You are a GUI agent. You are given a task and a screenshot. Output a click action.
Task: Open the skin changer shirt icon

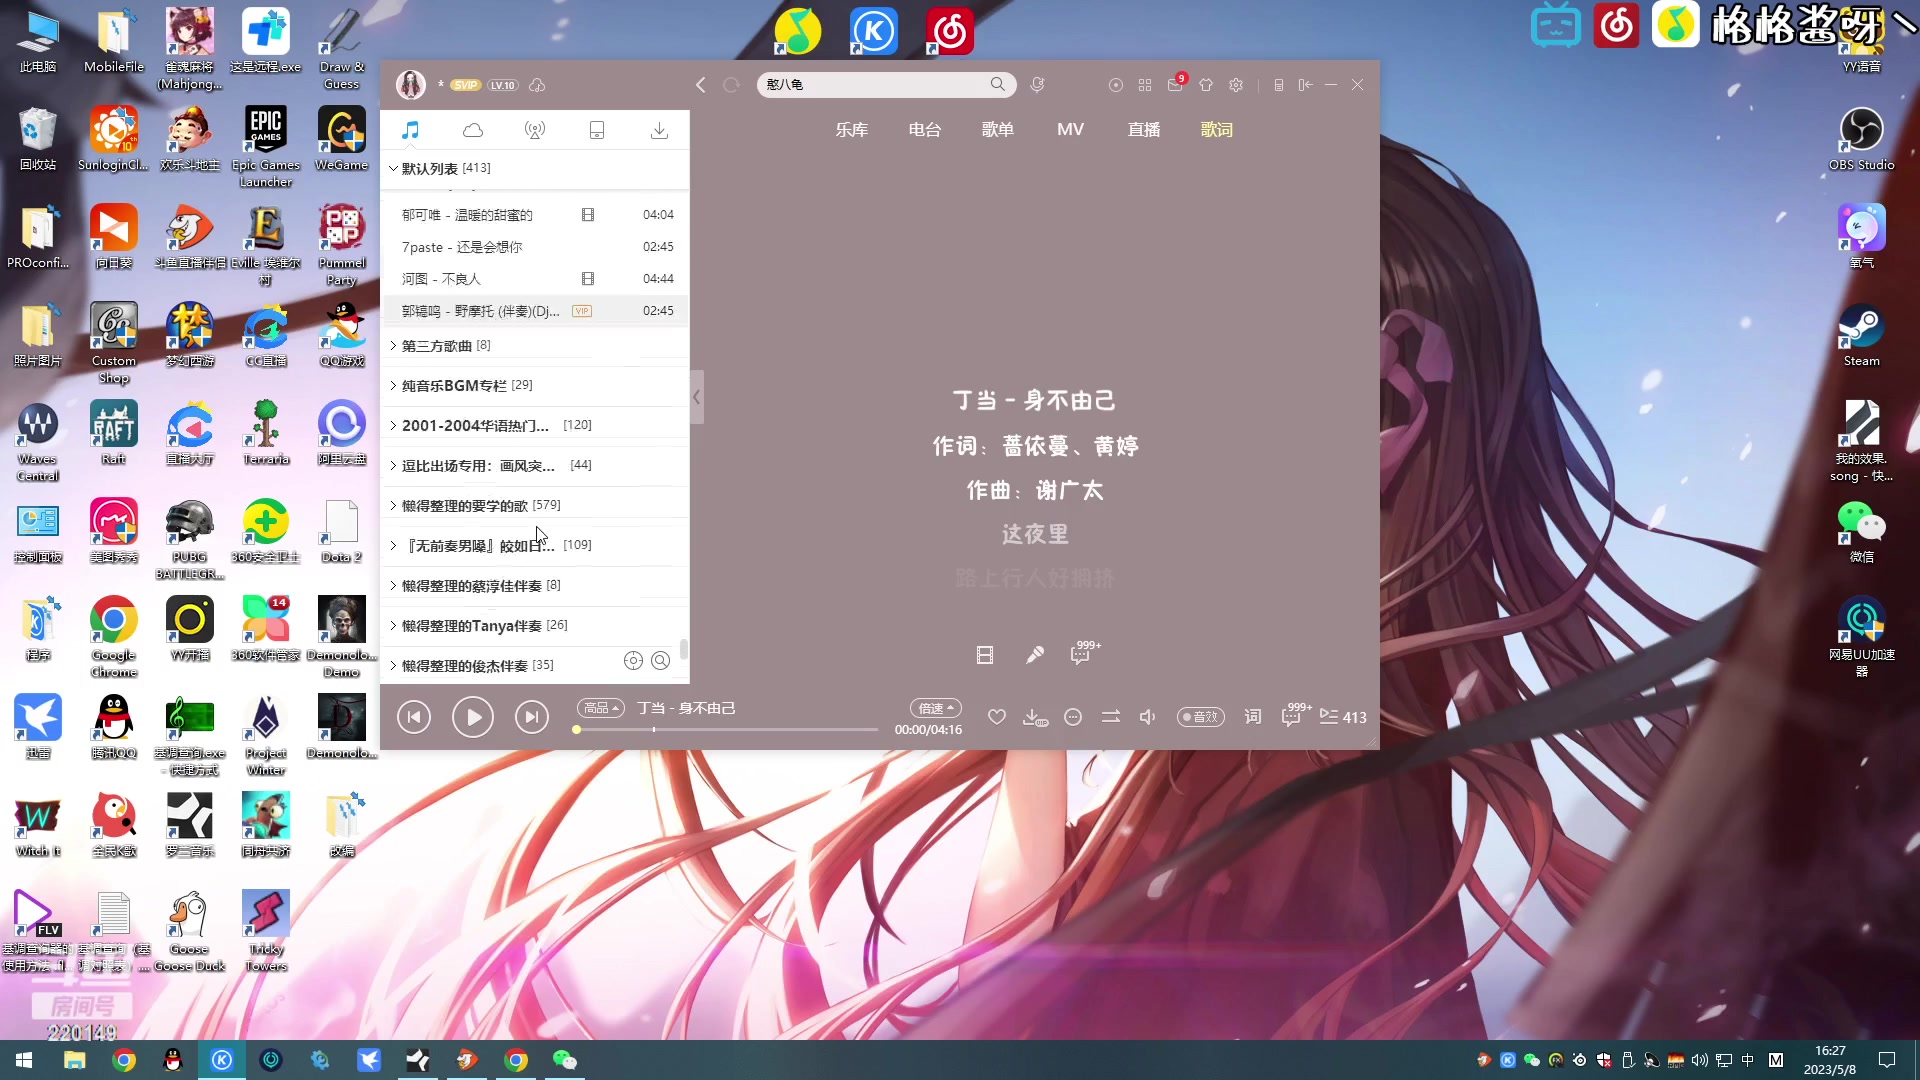1206,85
